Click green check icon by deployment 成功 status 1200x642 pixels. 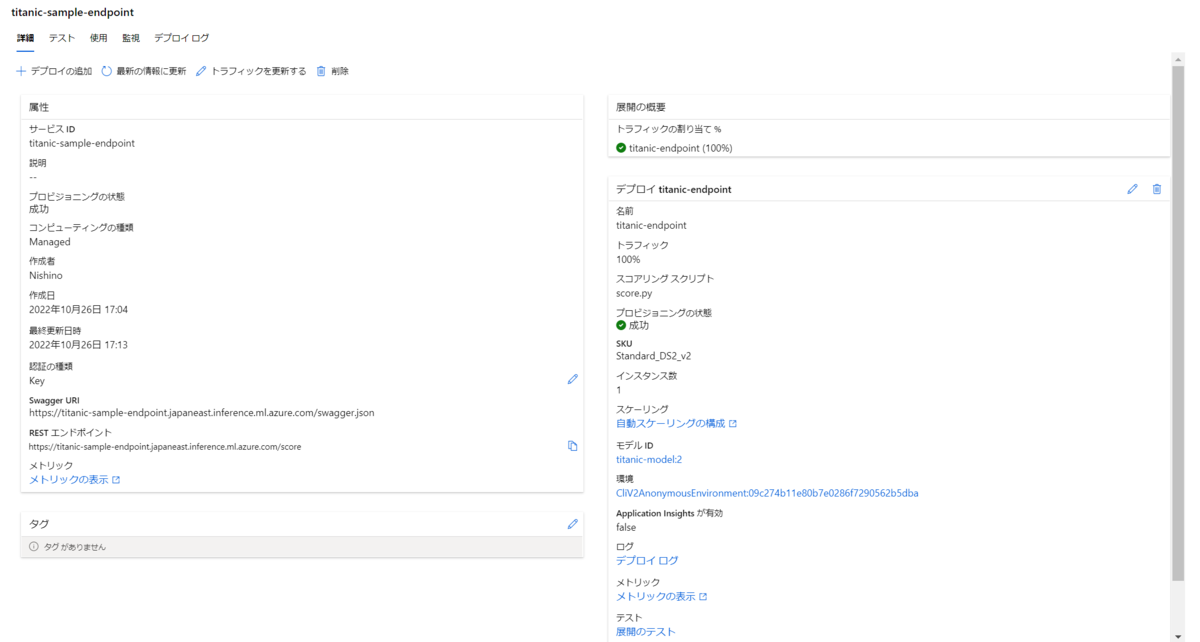[x=621, y=325]
